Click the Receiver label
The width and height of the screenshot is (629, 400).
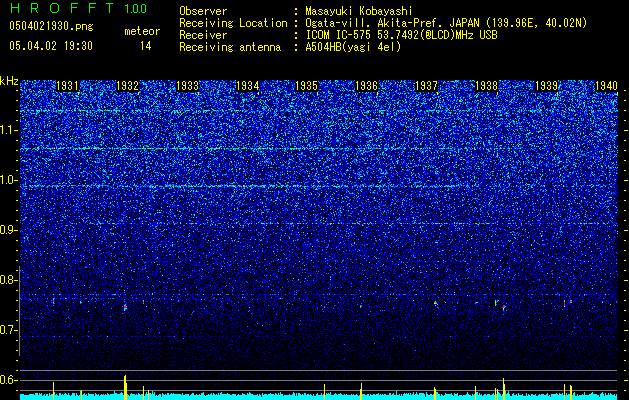(203, 35)
